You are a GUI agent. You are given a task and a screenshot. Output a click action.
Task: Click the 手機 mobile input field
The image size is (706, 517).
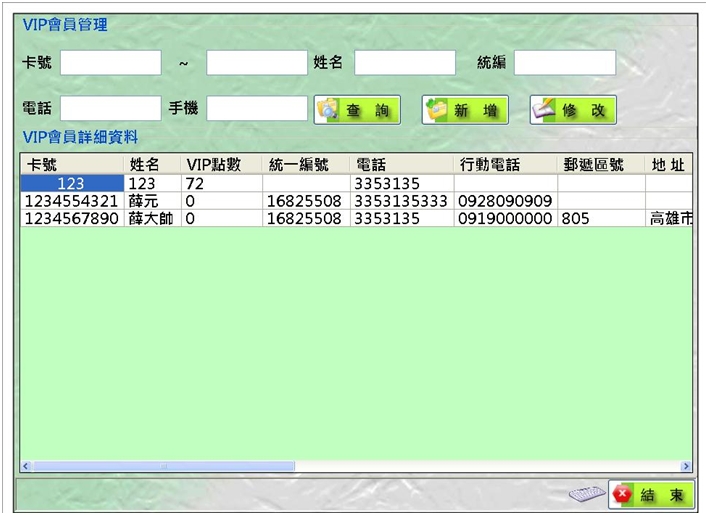click(256, 108)
